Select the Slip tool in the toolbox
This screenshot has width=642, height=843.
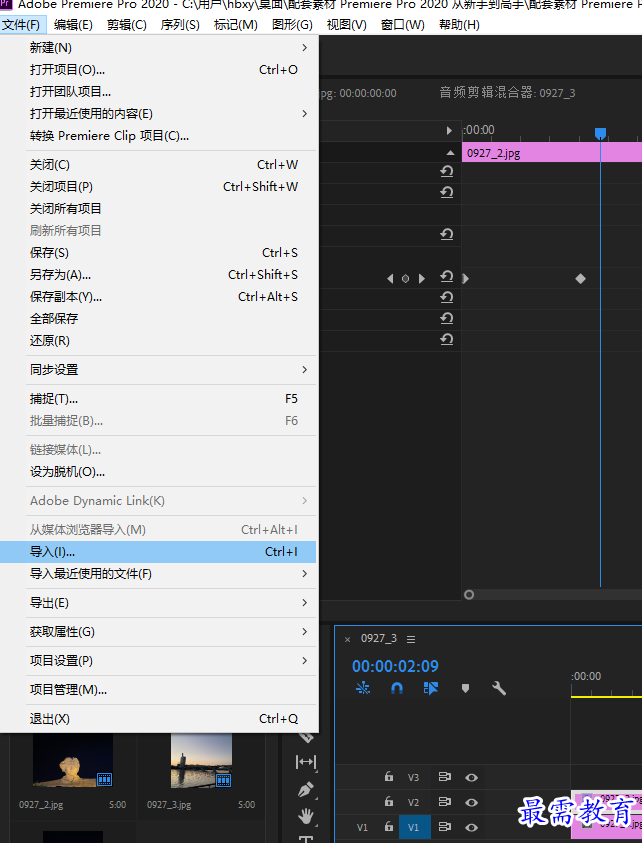(x=306, y=762)
